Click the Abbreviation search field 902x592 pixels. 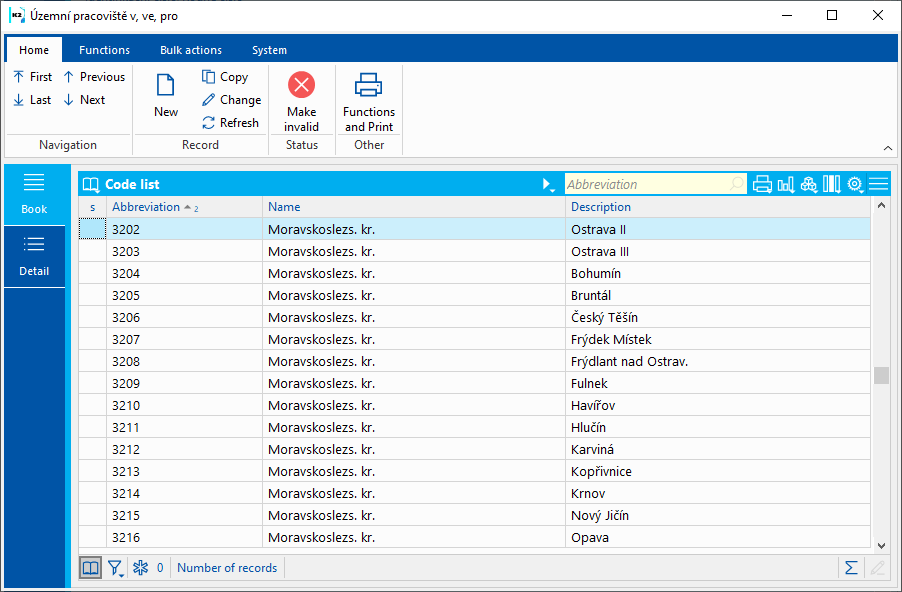click(646, 184)
